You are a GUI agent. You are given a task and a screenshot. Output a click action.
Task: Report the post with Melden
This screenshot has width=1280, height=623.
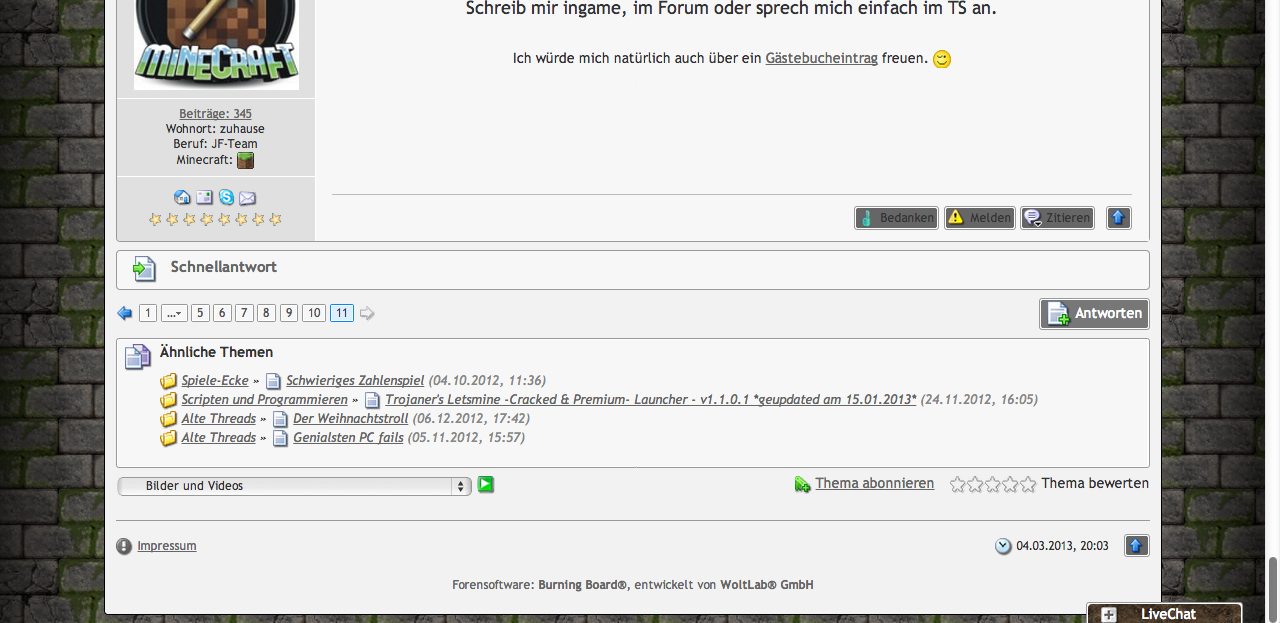click(979, 217)
